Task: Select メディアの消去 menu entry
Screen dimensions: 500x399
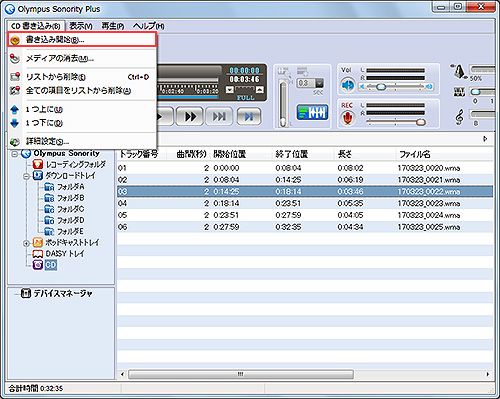Action: 82,59
